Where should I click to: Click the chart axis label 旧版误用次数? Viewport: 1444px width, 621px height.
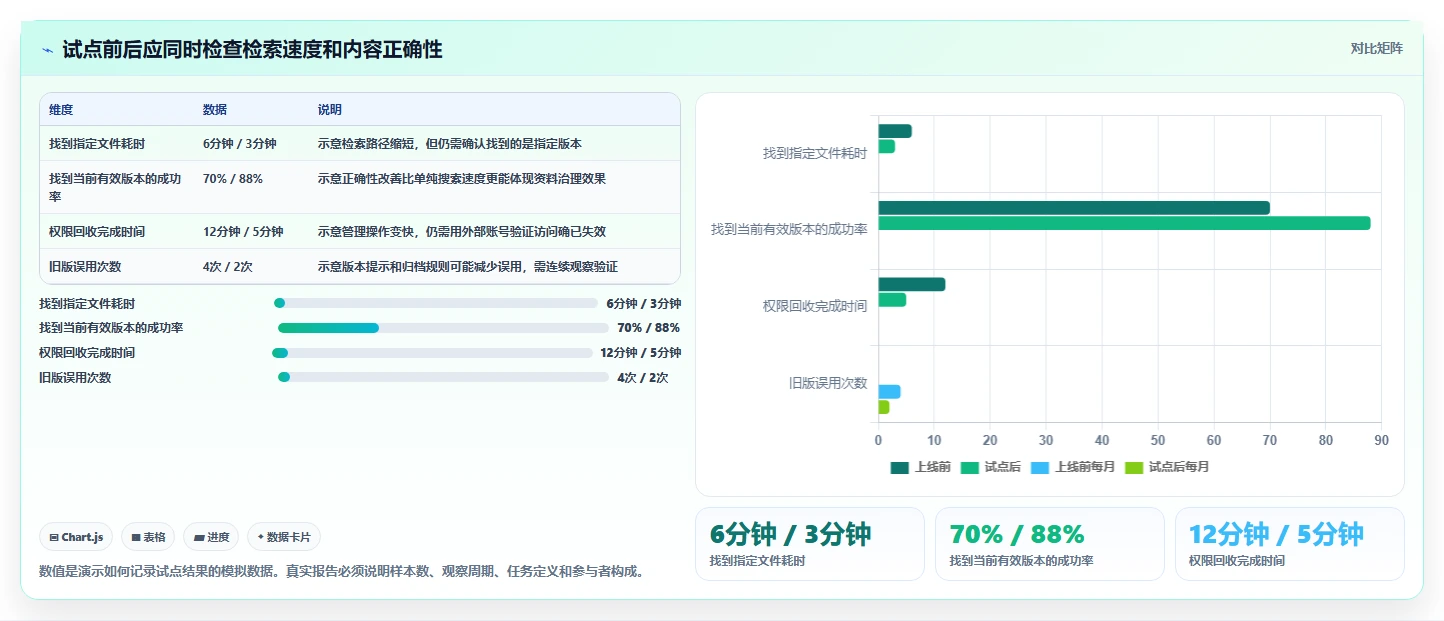(828, 383)
